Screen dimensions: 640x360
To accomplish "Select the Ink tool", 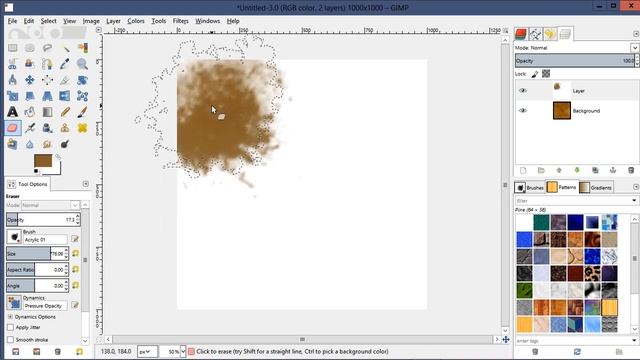I will coord(47,128).
